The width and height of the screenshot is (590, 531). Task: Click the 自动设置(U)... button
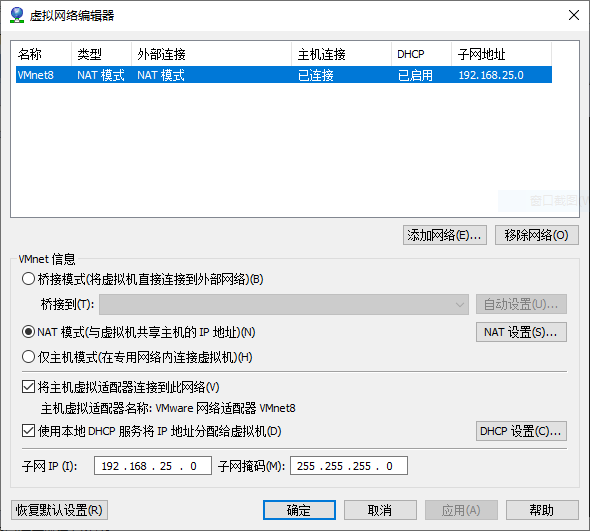click(521, 304)
